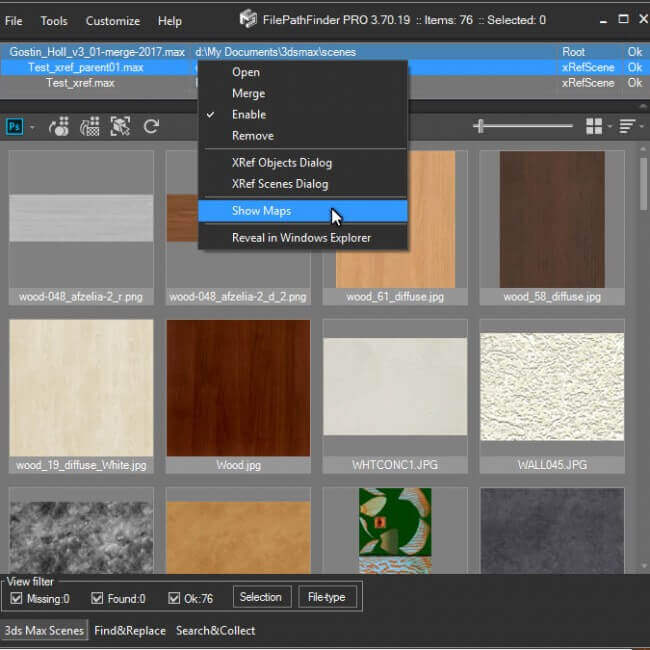
Task: Click the thumbnail grid view icon
Action: pyautogui.click(x=594, y=126)
